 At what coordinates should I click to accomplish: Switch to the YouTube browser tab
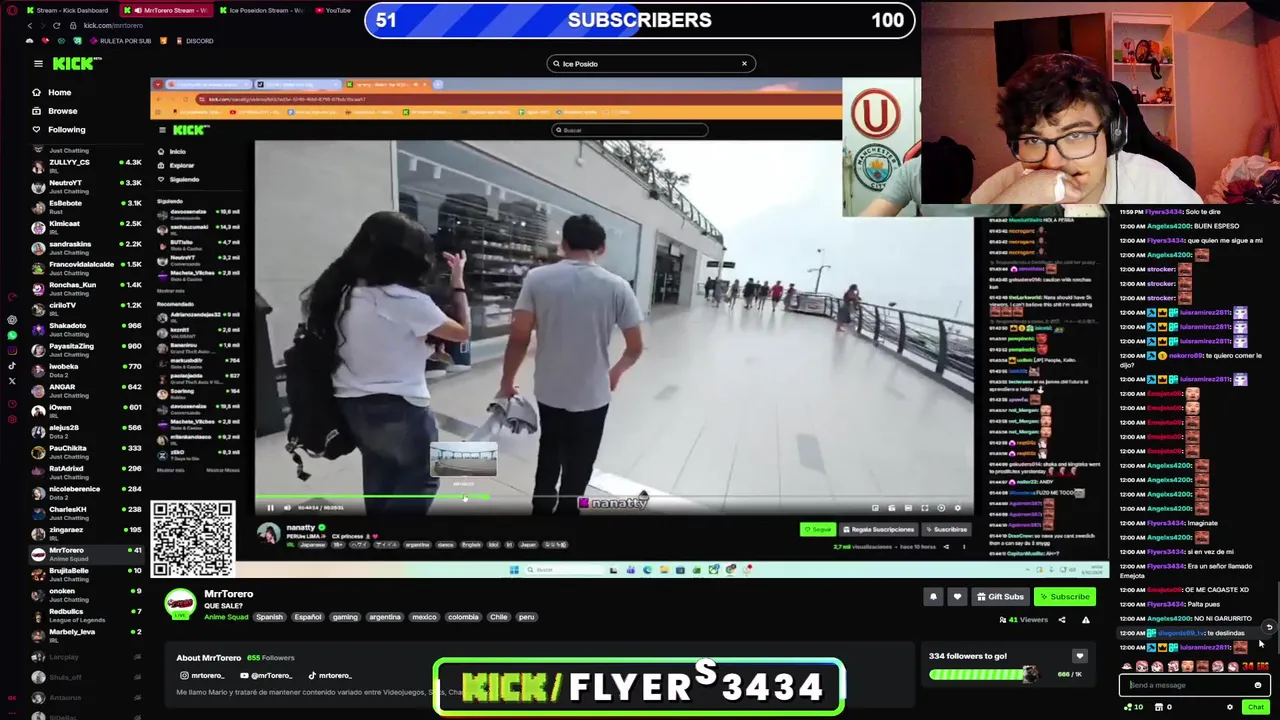pyautogui.click(x=333, y=10)
